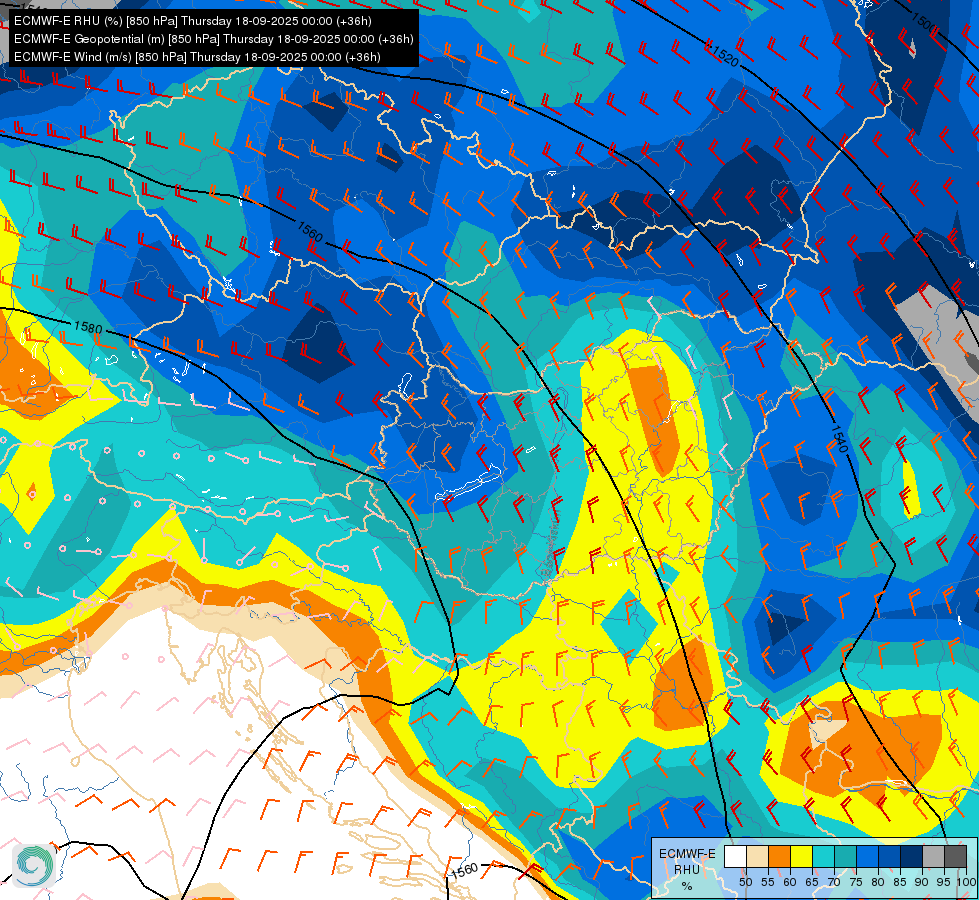Click the legend value 80
This screenshot has width=979, height=900.
(878, 882)
